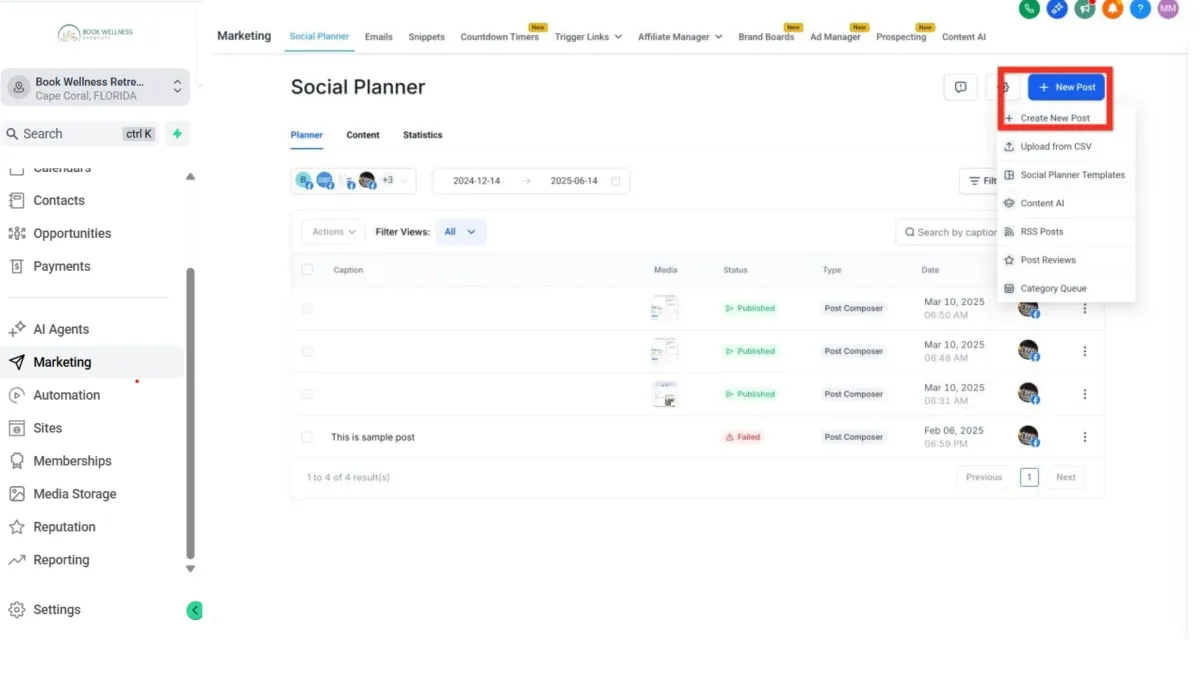
Task: Open three-dot menu for 06:48 AM post
Action: (1085, 351)
